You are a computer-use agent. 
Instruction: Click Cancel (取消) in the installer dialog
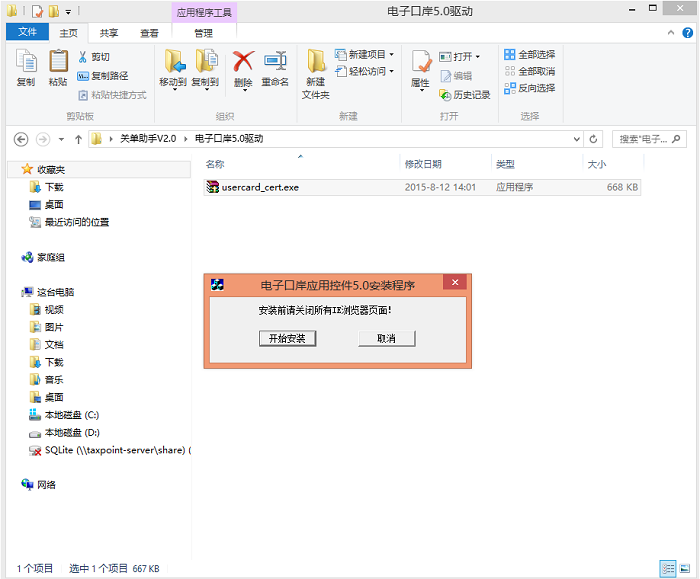(387, 338)
